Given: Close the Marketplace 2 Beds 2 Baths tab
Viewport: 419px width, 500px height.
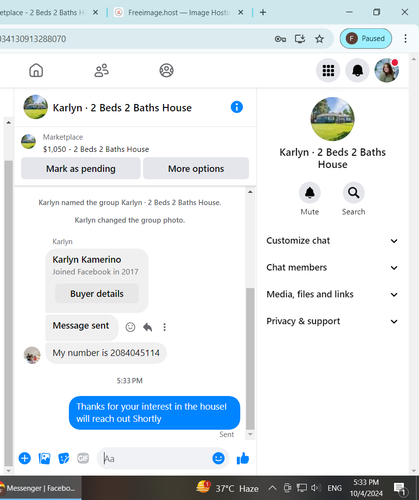Looking at the screenshot, I should (x=95, y=12).
